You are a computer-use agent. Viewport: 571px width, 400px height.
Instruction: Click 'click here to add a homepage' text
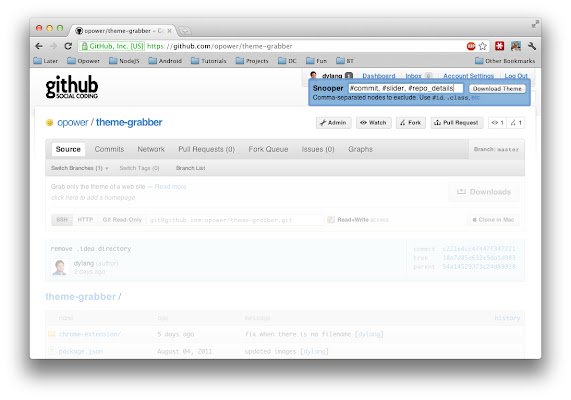point(93,197)
